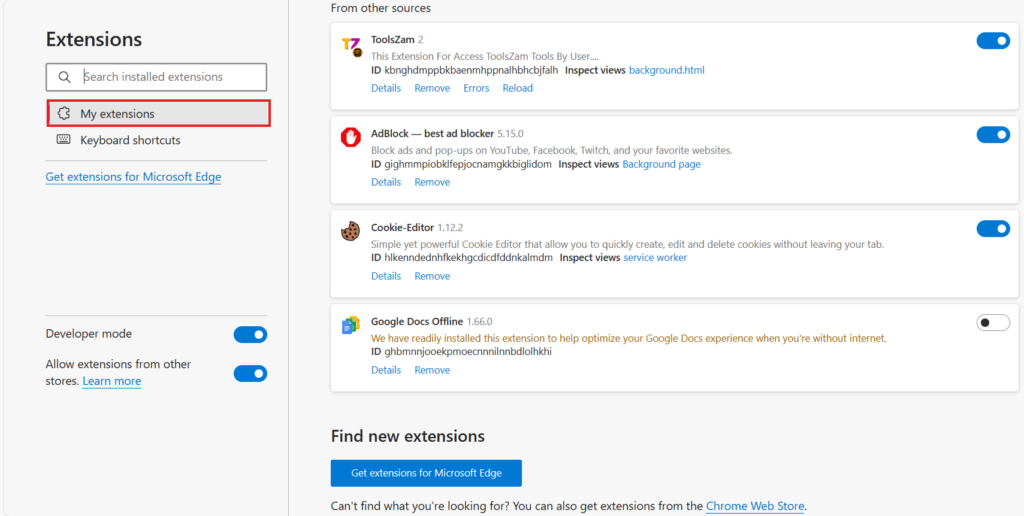Click the orange Google Docs Offline notice
Screen dimensions: 1024x516
(x=628, y=338)
